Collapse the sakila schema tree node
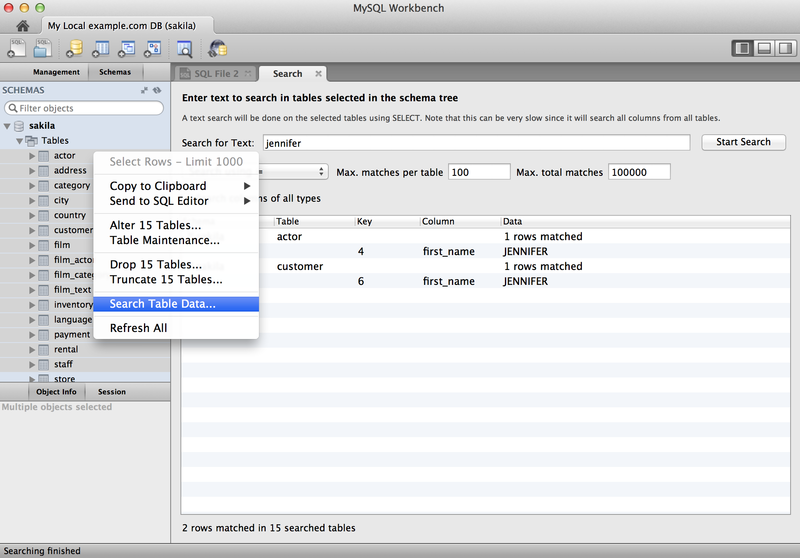 pyautogui.click(x=9, y=127)
